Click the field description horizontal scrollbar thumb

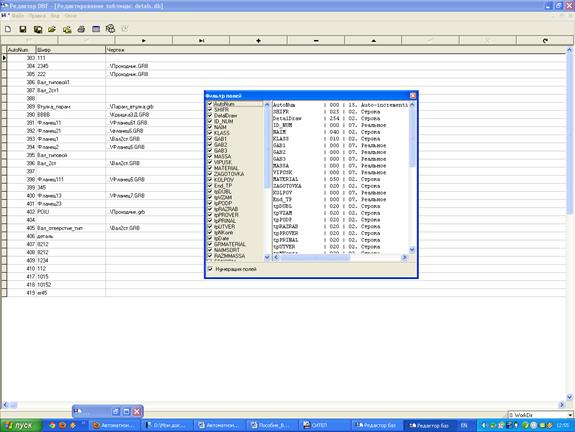315,257
